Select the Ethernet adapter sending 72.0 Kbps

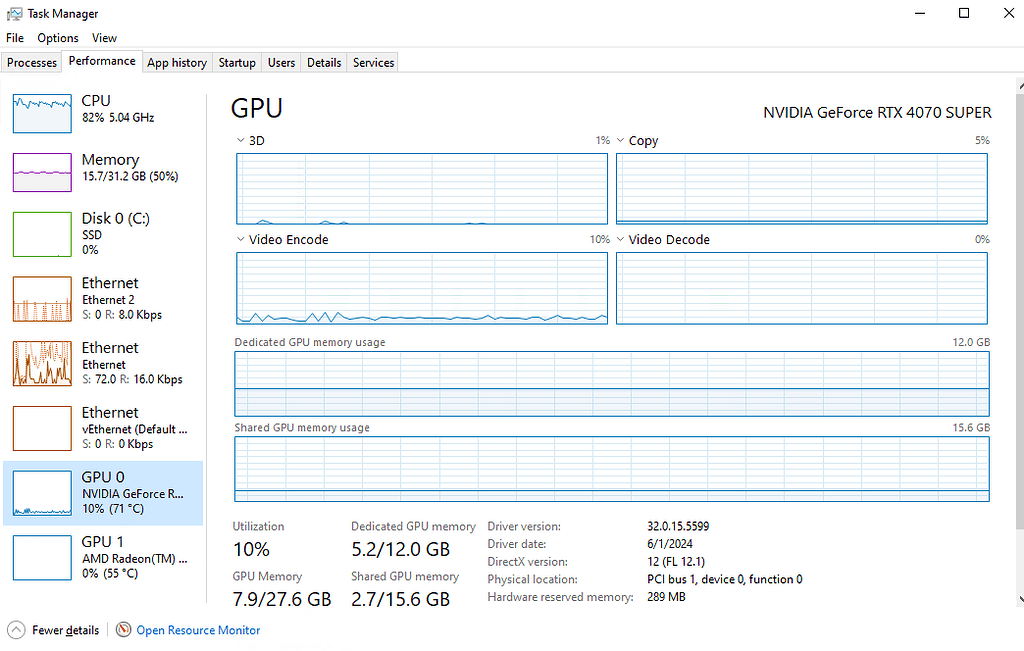100,363
